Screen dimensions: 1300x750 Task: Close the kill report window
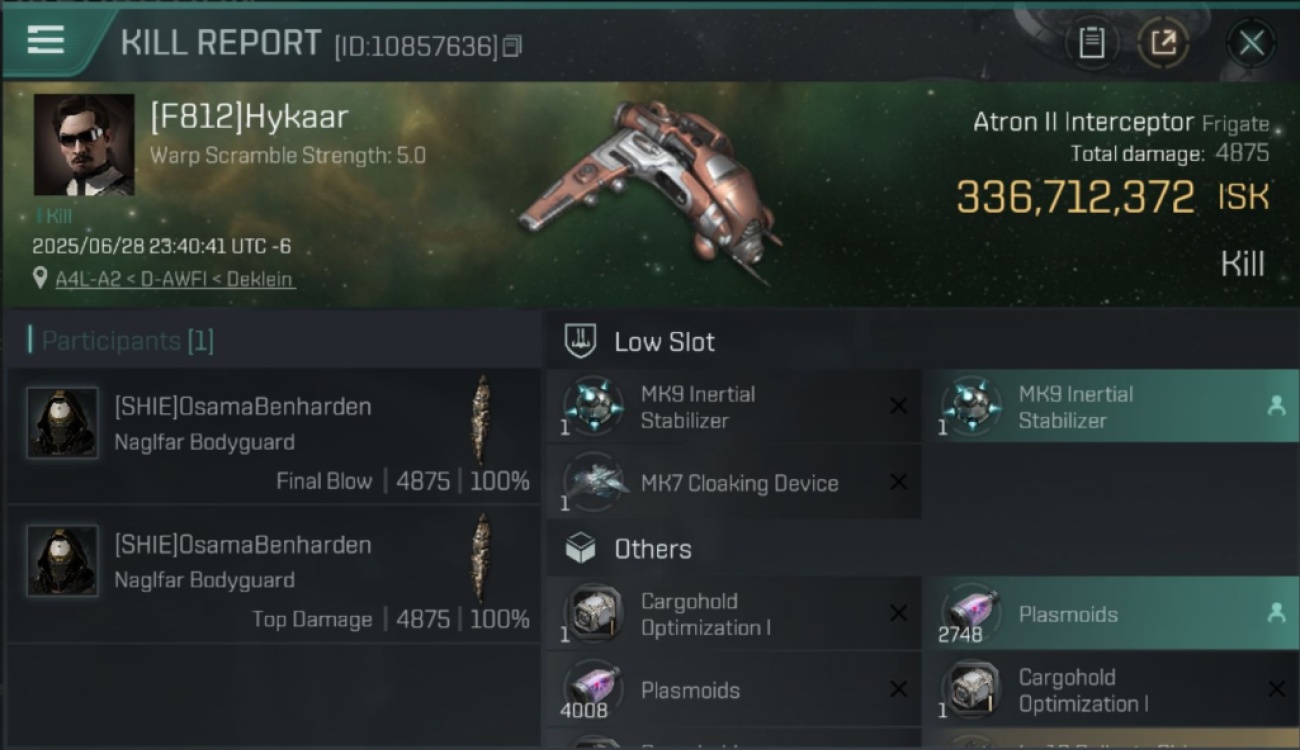point(1251,43)
